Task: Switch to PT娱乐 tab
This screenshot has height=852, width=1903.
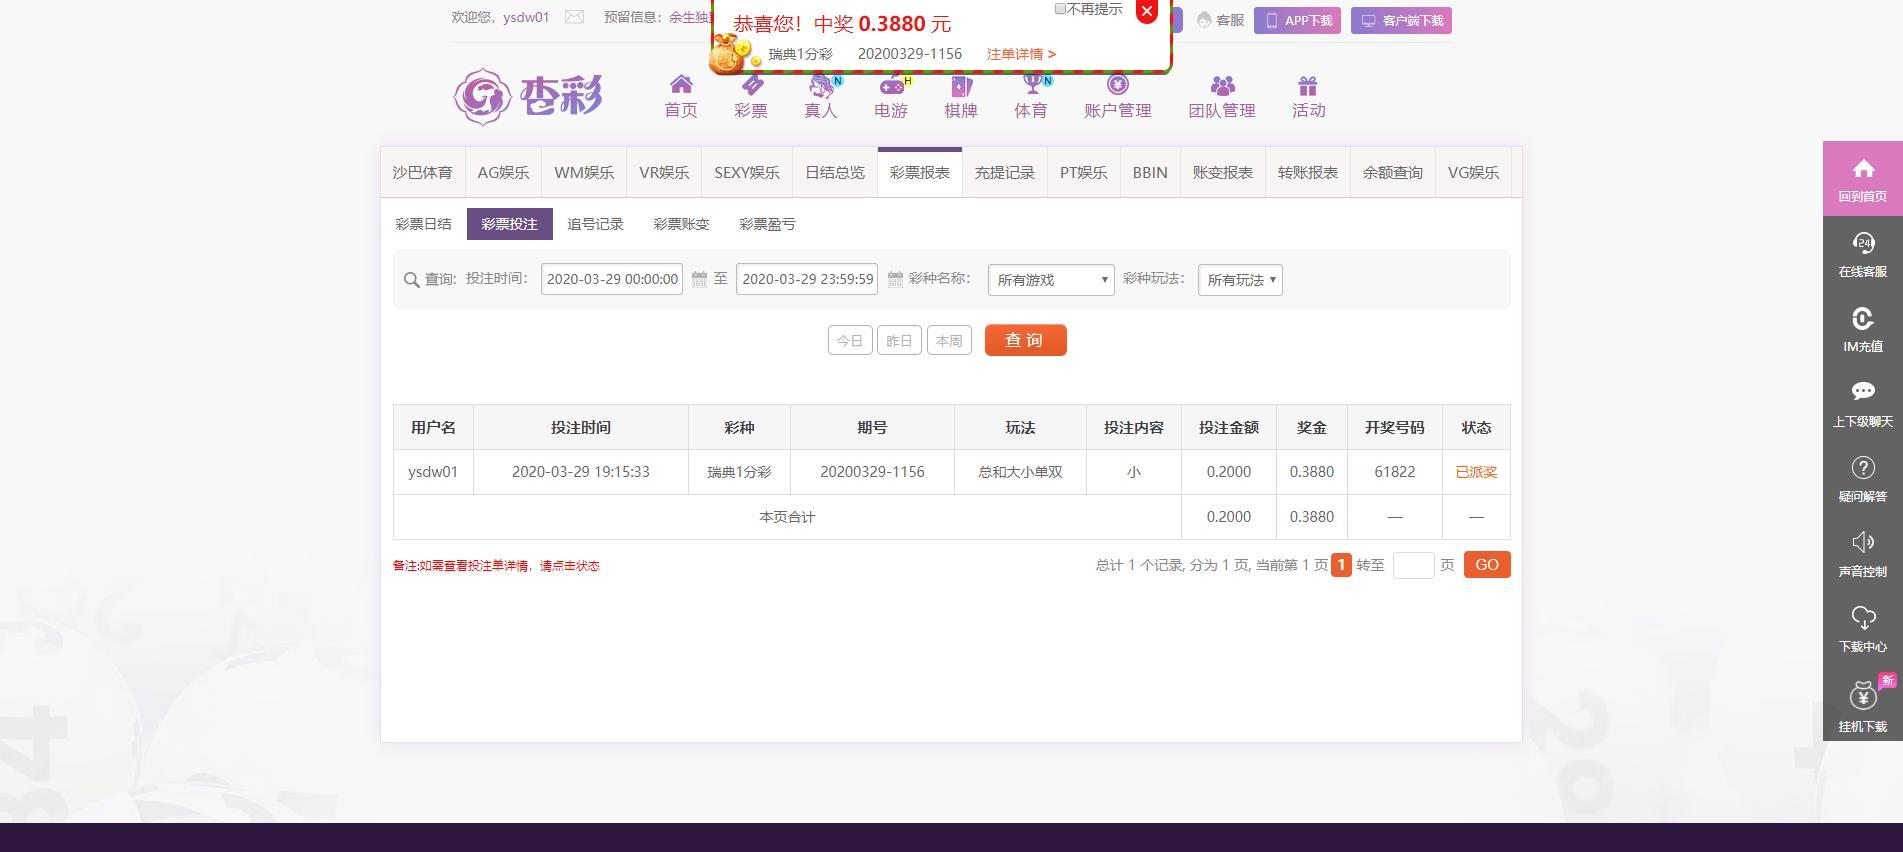Action: point(1084,172)
